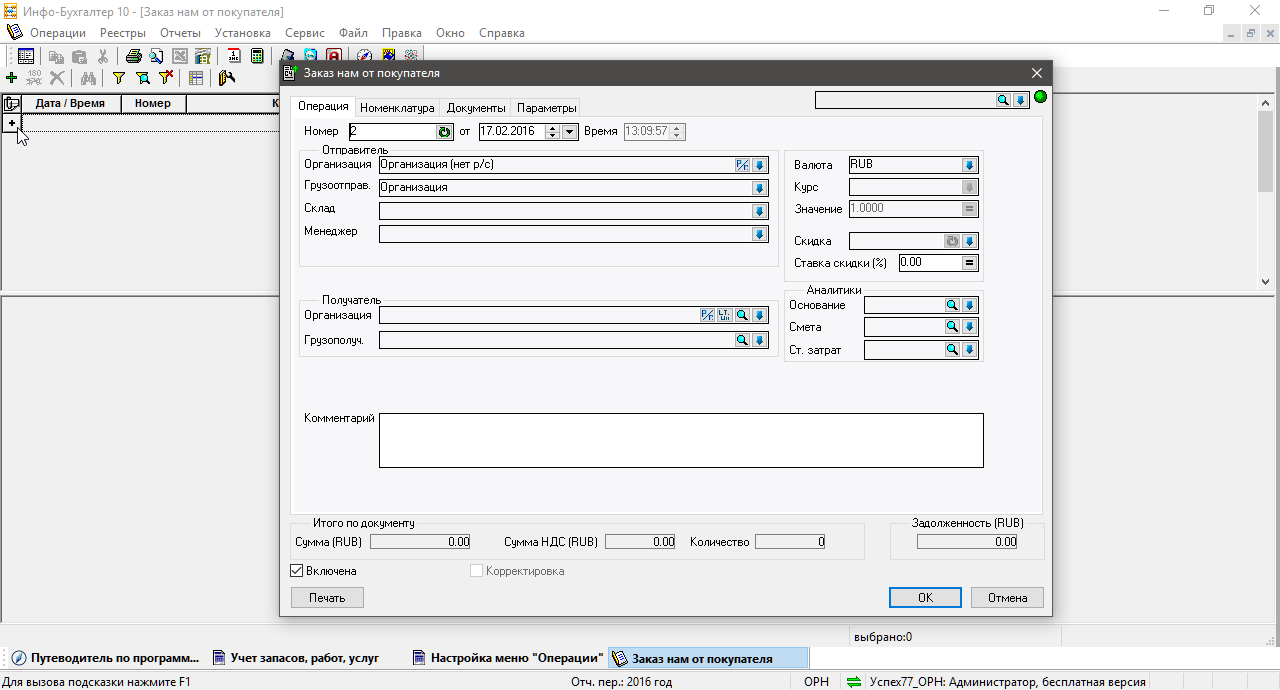Open the Реестры menu
This screenshot has width=1280, height=690.
pos(122,33)
